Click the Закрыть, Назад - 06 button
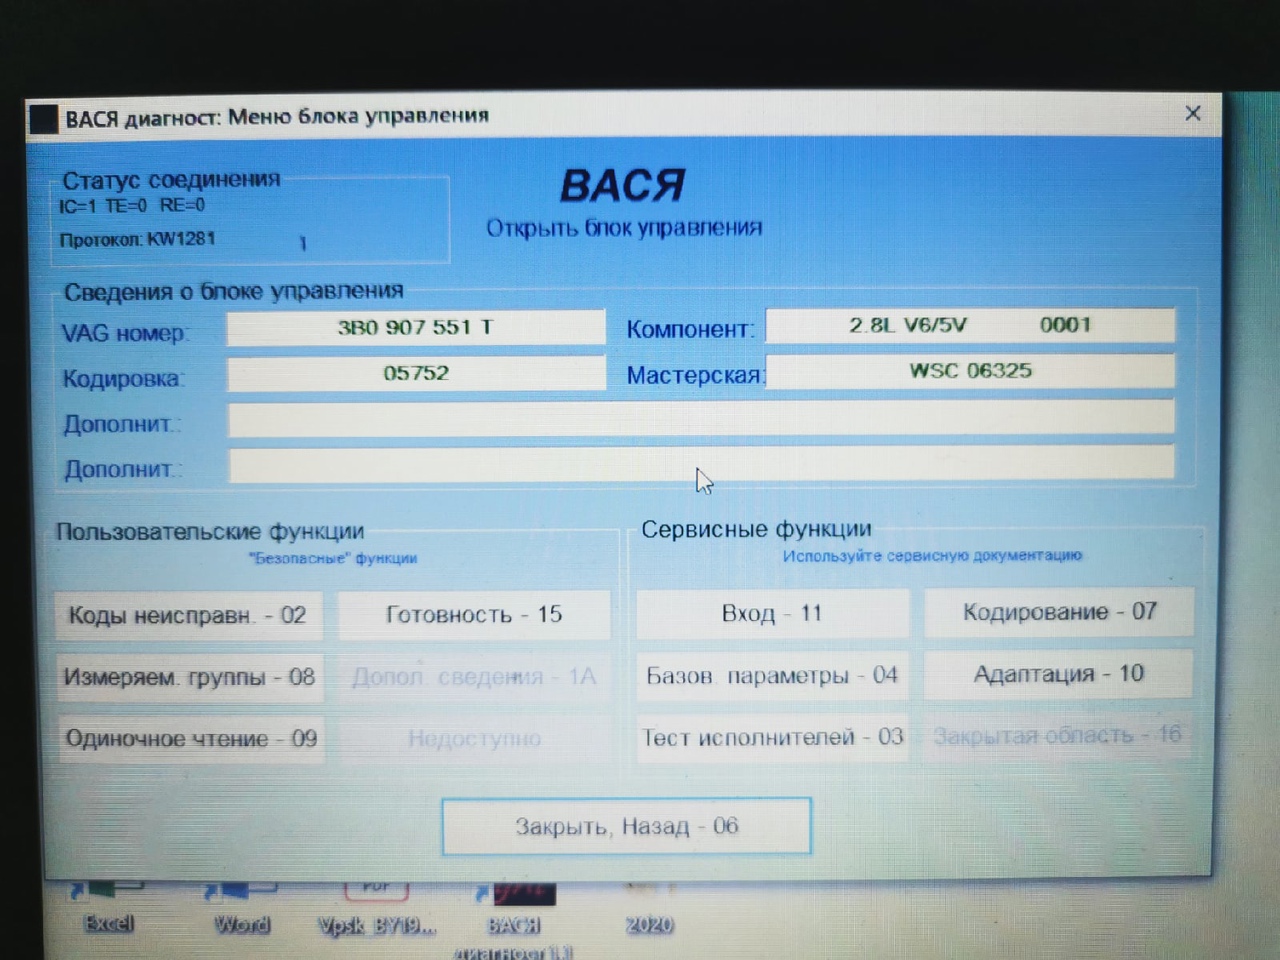Image resolution: width=1280 pixels, height=960 pixels. tap(626, 826)
